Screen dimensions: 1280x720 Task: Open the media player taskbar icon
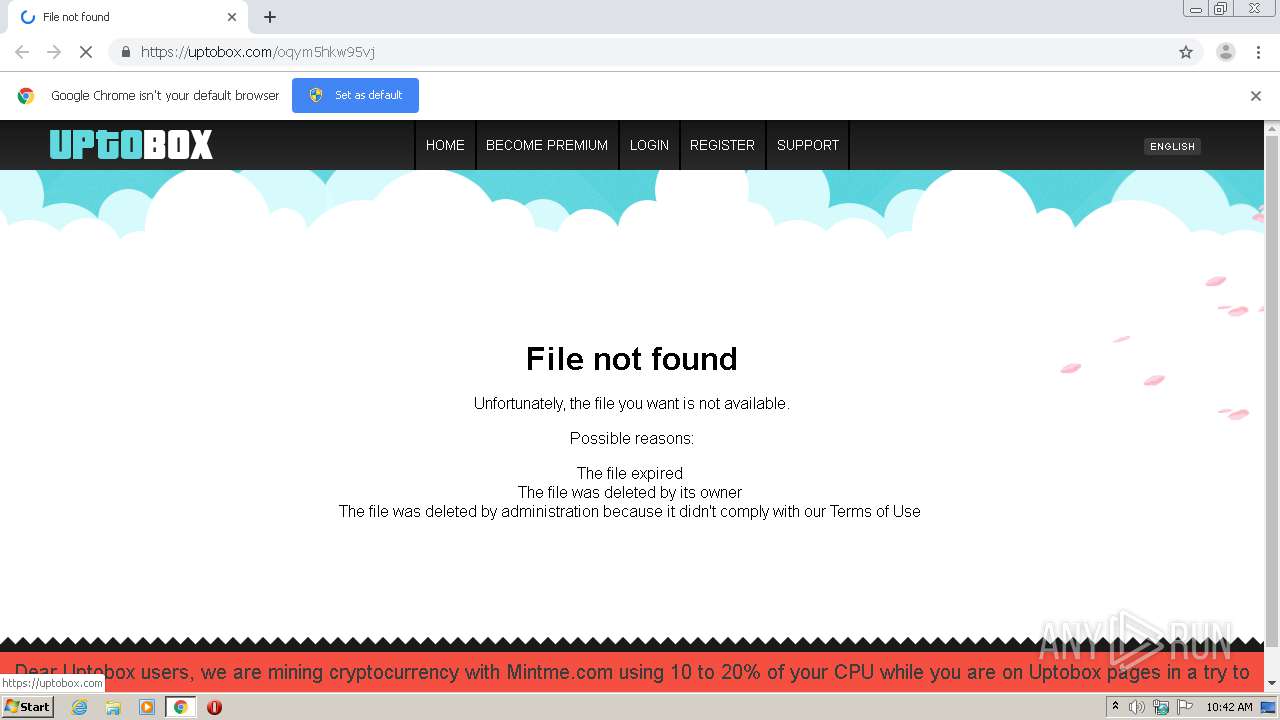(146, 707)
